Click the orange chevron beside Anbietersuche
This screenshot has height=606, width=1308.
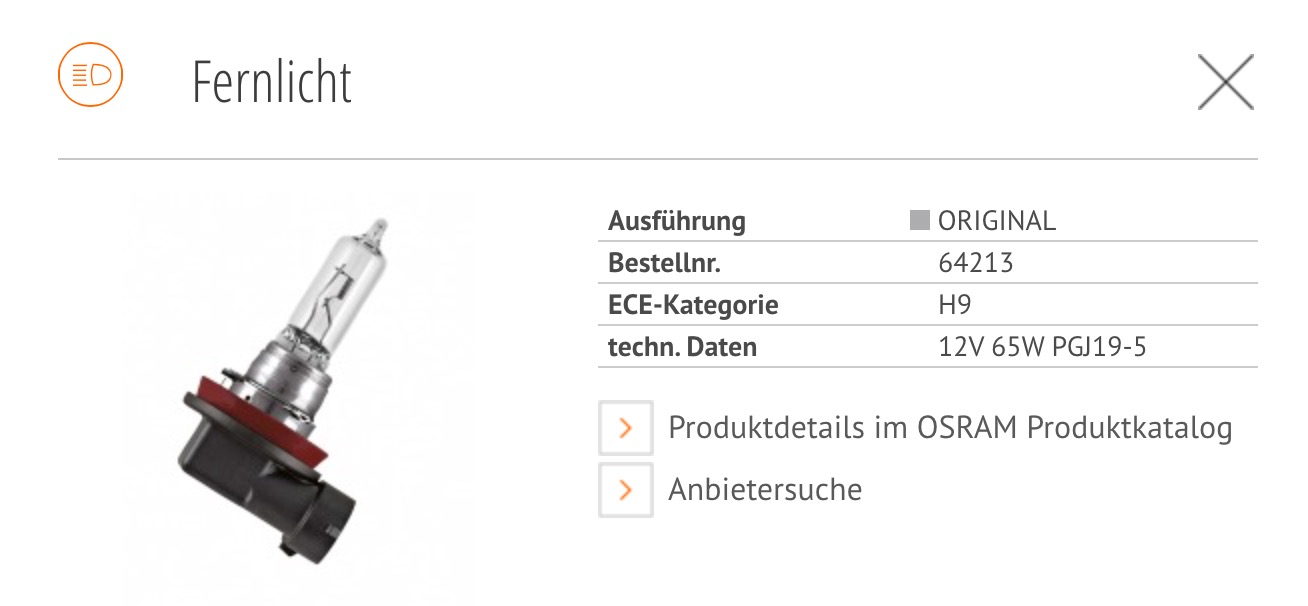(626, 490)
